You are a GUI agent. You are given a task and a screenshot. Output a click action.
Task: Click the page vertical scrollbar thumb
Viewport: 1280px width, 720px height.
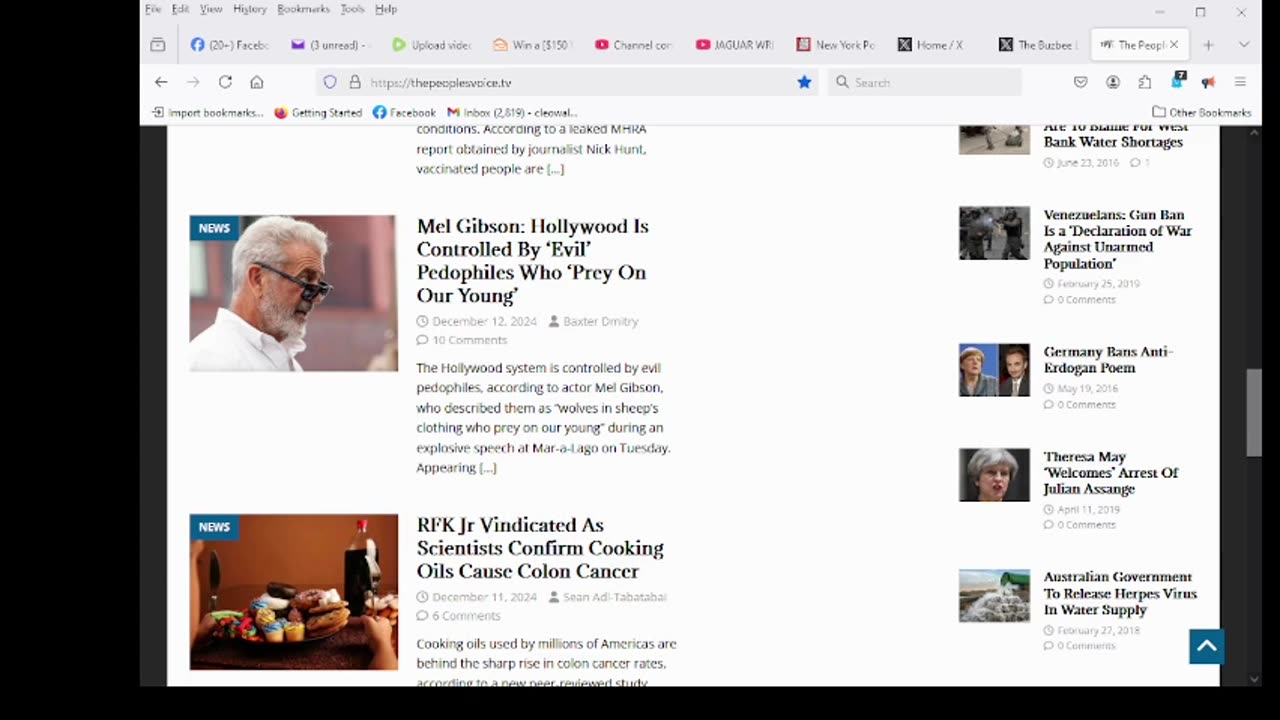(x=1254, y=412)
